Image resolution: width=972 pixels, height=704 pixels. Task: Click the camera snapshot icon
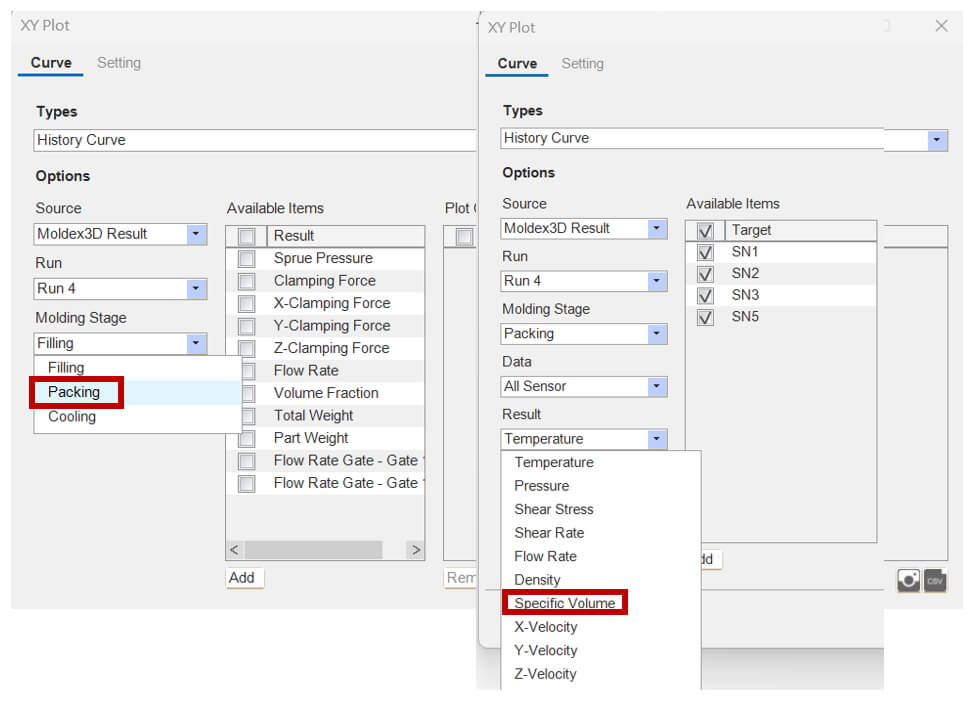[908, 580]
